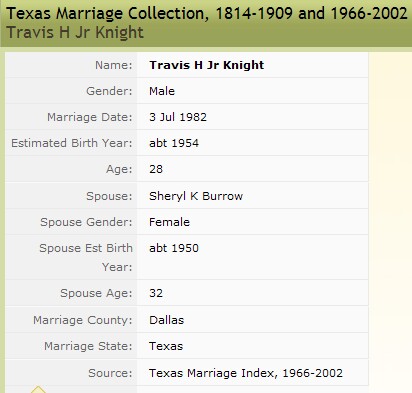The height and width of the screenshot is (393, 412).
Task: Click the yellow icon at bottom-left corner
Action: (x=38, y=390)
